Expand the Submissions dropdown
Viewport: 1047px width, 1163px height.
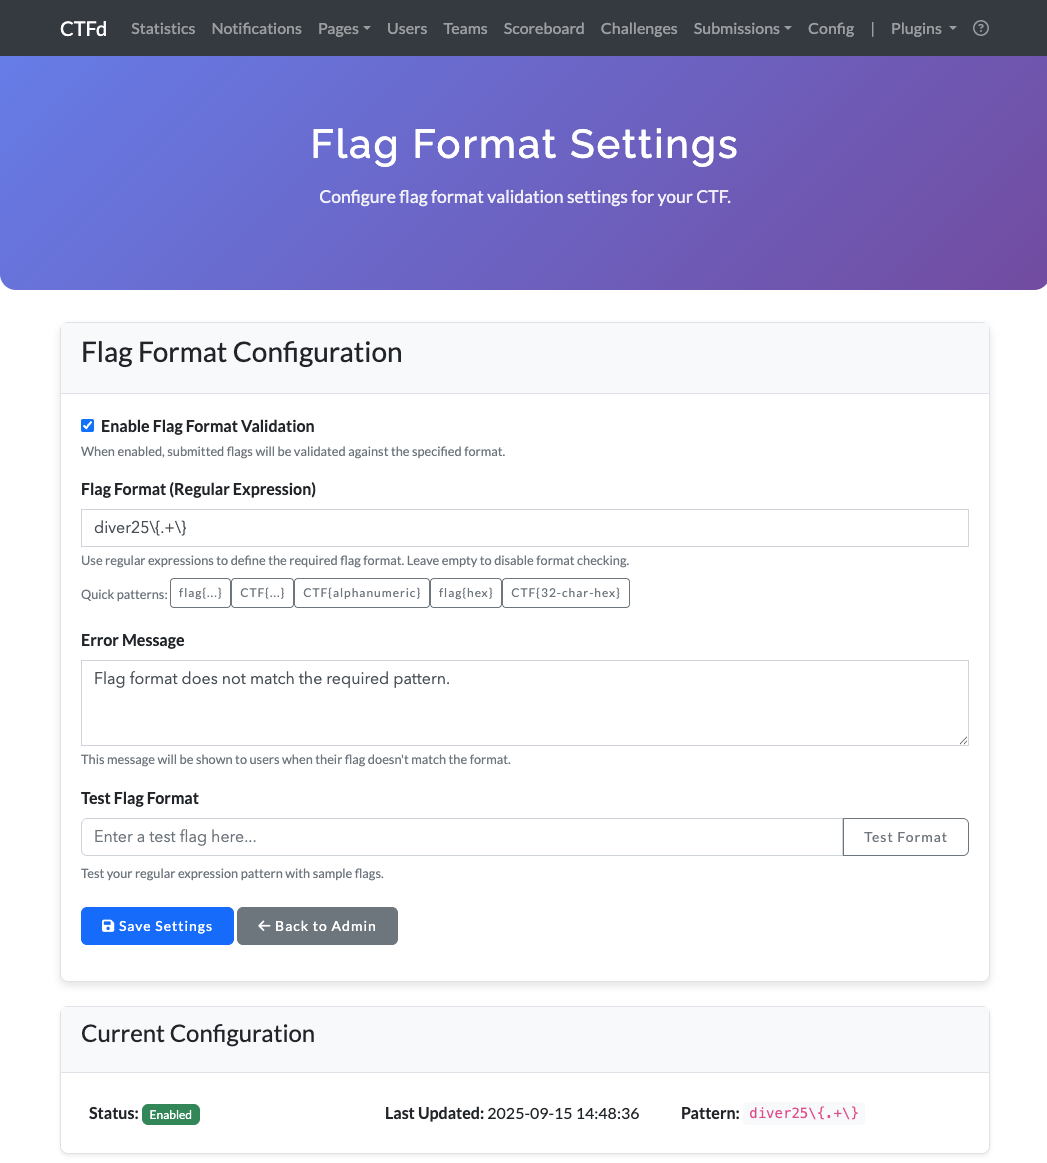click(x=742, y=28)
